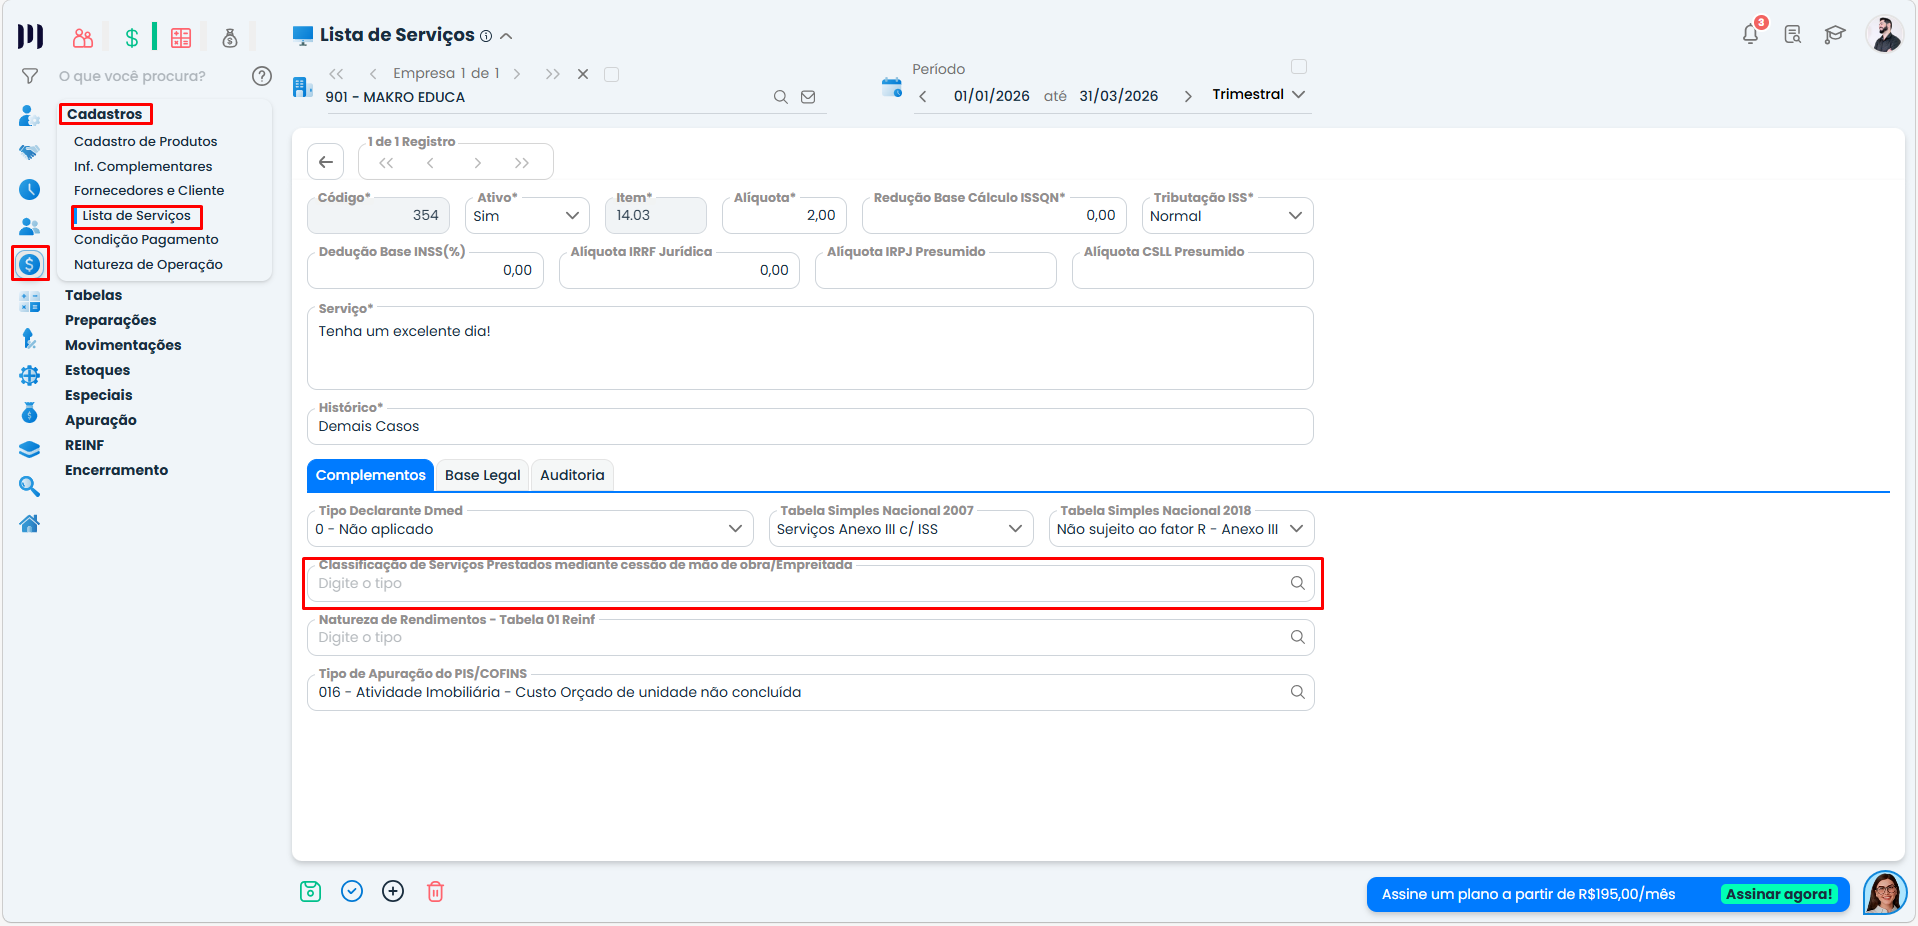Switch to the Complementos tab

370,475
